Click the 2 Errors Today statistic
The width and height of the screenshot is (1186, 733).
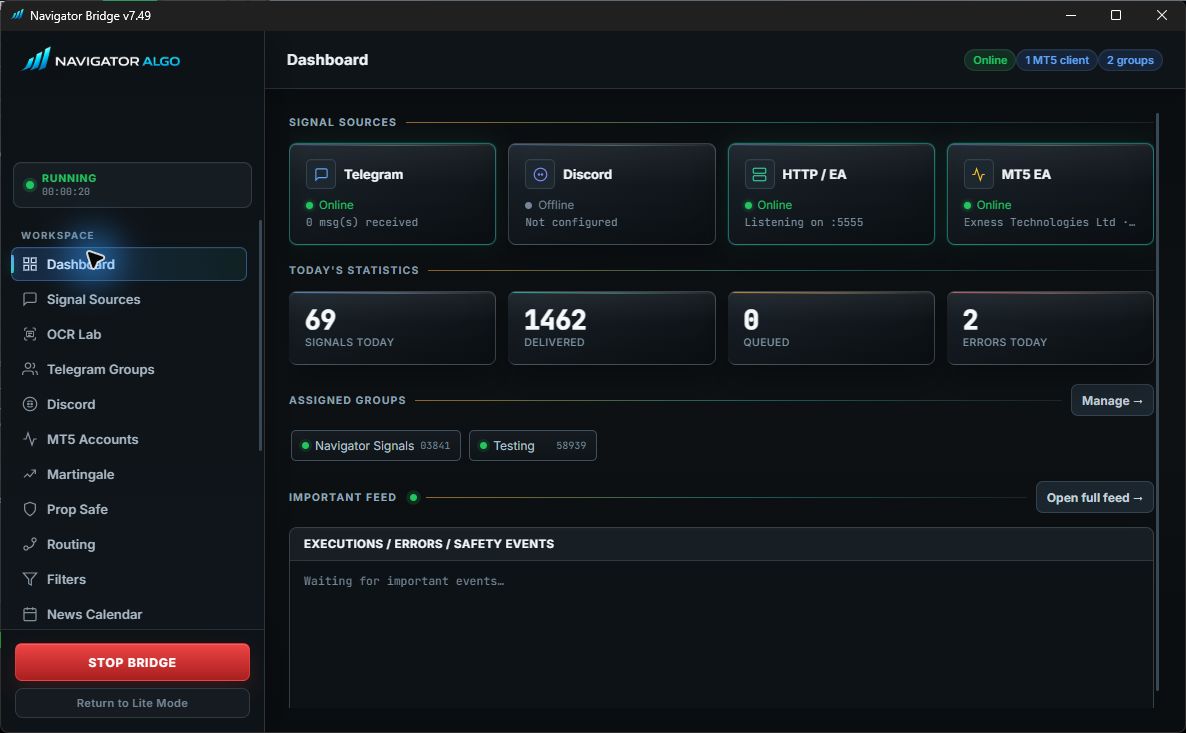tap(1051, 328)
